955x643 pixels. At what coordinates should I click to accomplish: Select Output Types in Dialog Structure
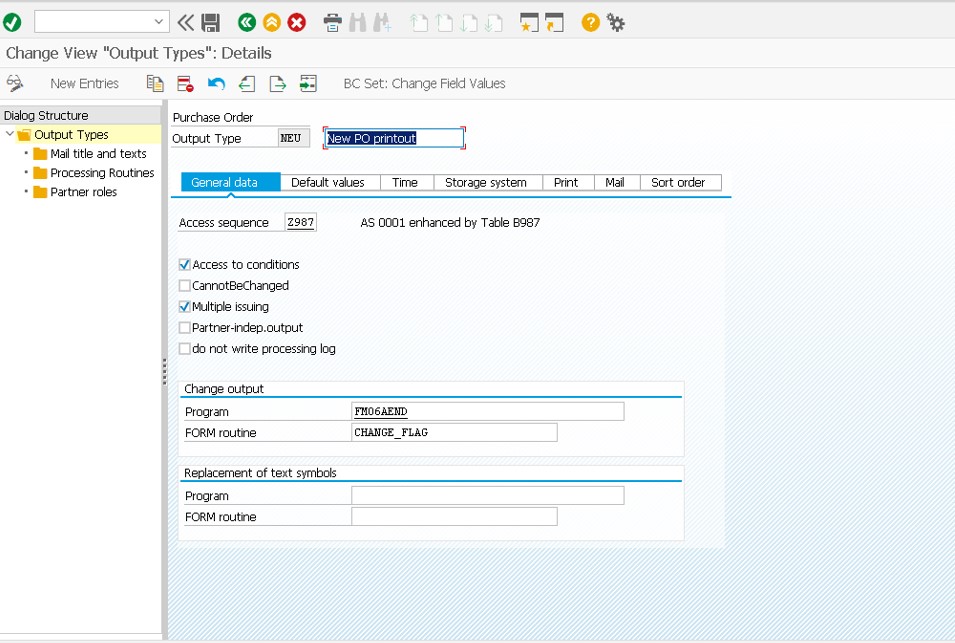tap(71, 135)
